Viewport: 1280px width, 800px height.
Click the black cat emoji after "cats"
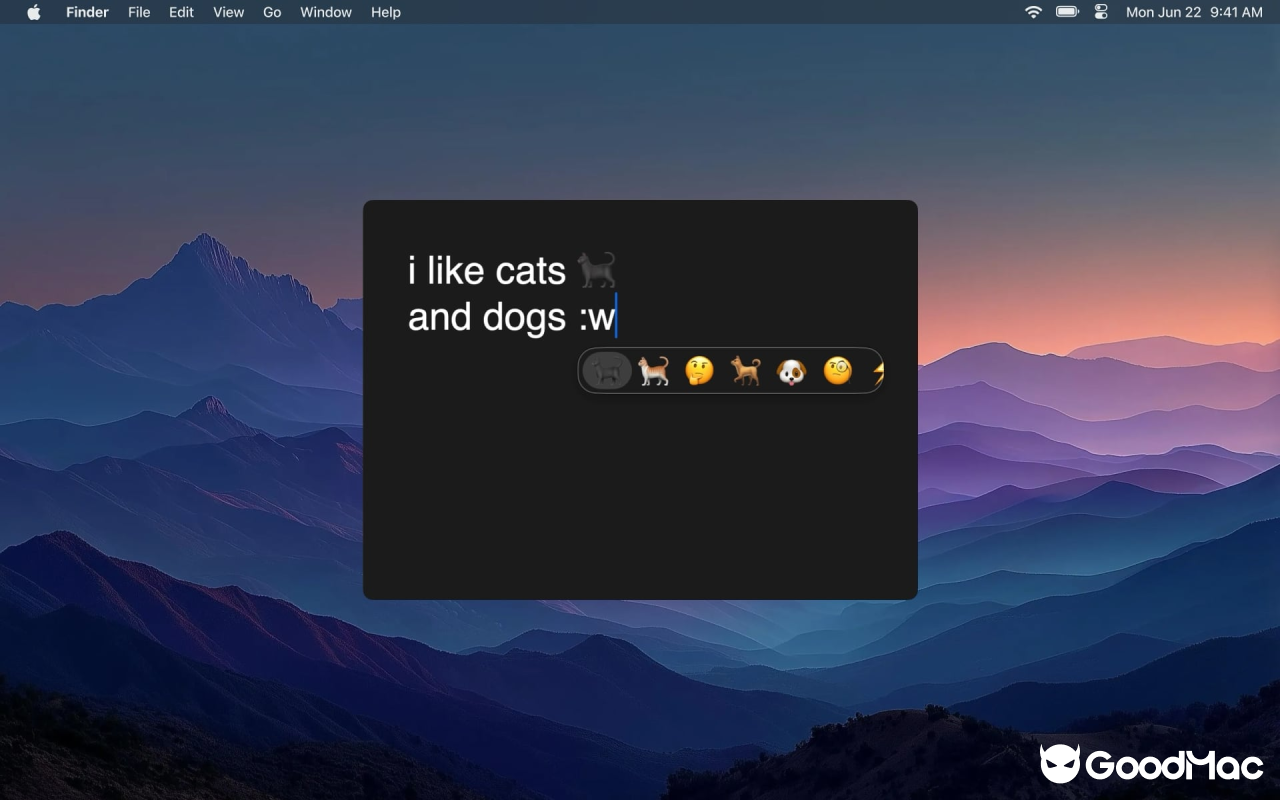click(597, 270)
